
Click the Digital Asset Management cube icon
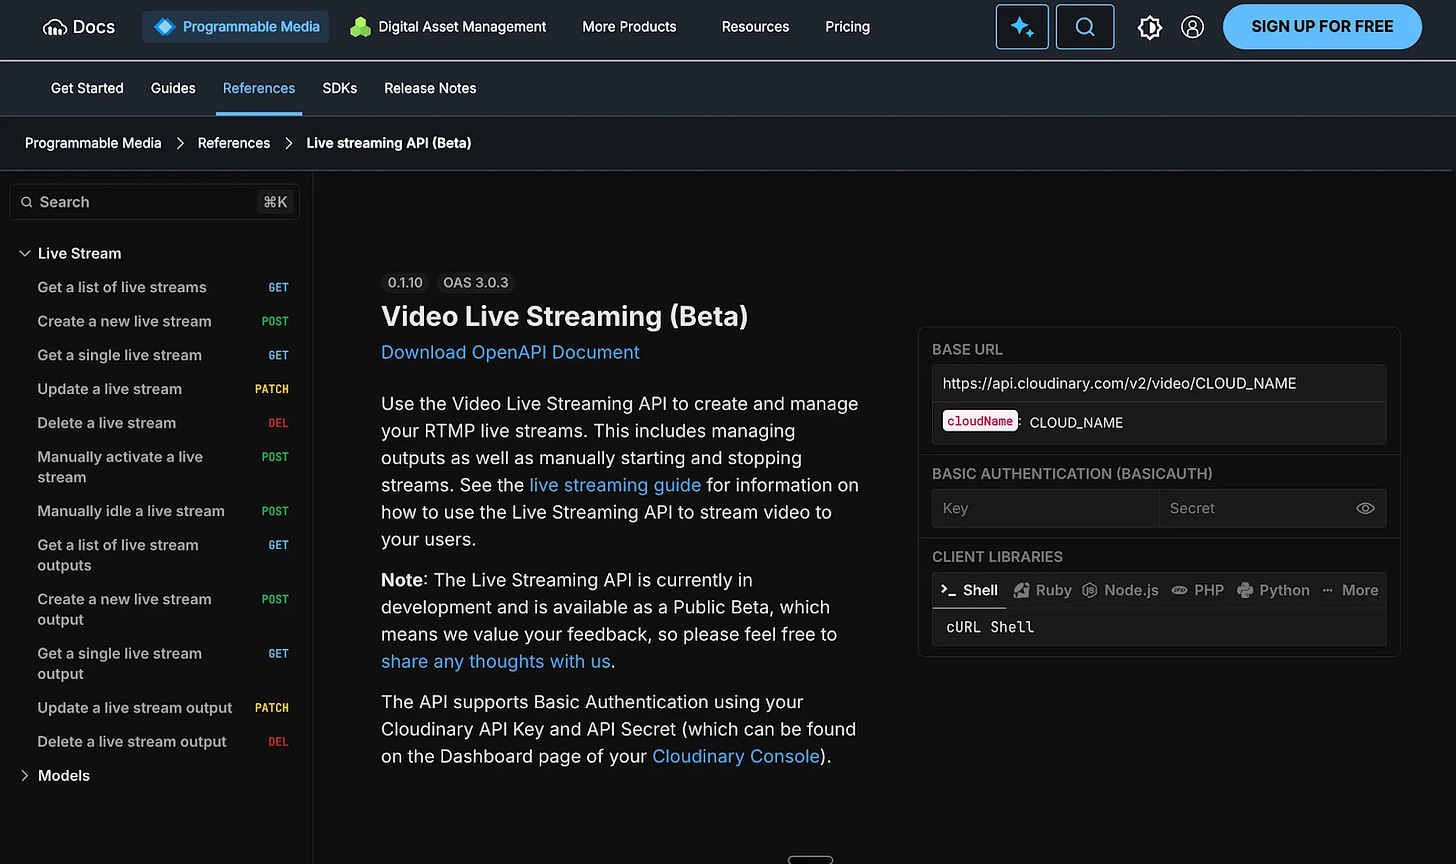[360, 27]
